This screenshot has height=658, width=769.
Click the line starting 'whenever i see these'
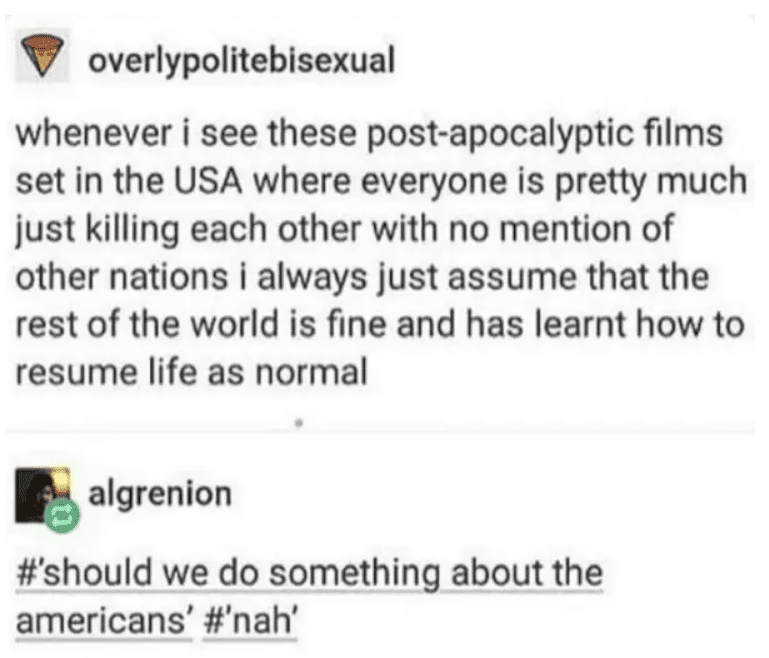[x=369, y=134]
